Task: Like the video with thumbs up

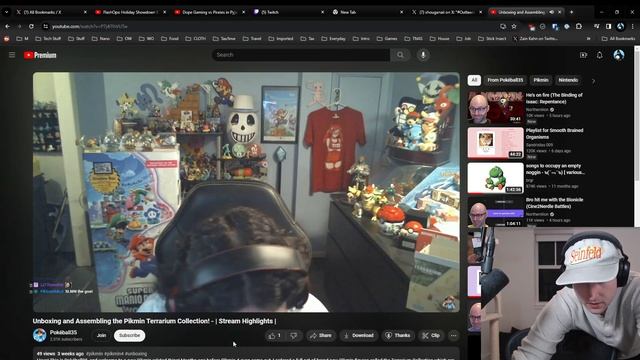Action: (275, 336)
